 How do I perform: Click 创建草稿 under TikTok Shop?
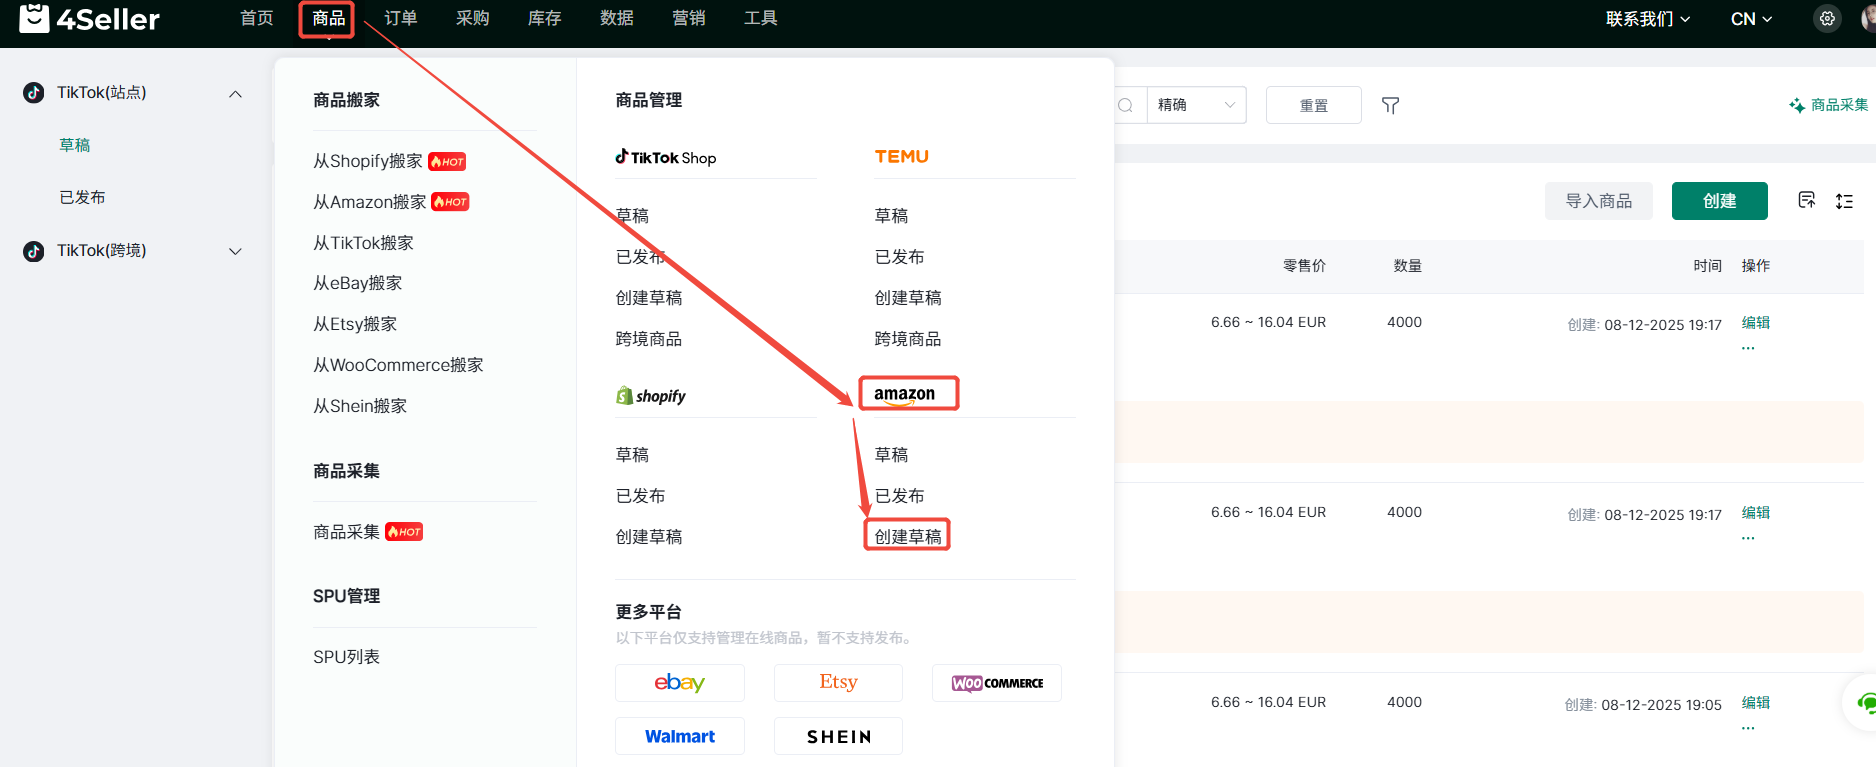(x=649, y=298)
